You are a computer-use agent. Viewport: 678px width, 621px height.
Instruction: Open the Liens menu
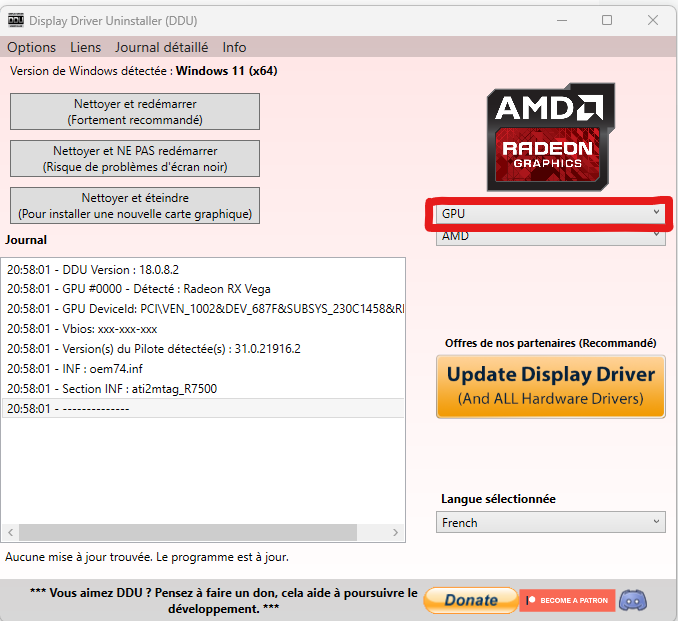coord(86,47)
